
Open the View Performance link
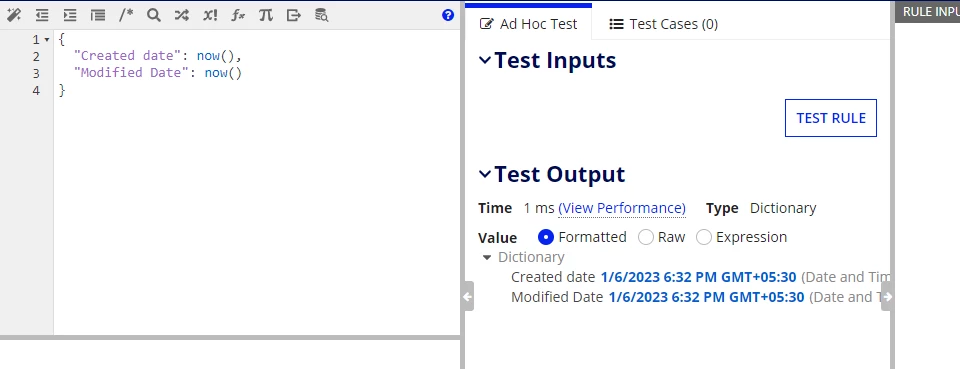pyautogui.click(x=622, y=208)
